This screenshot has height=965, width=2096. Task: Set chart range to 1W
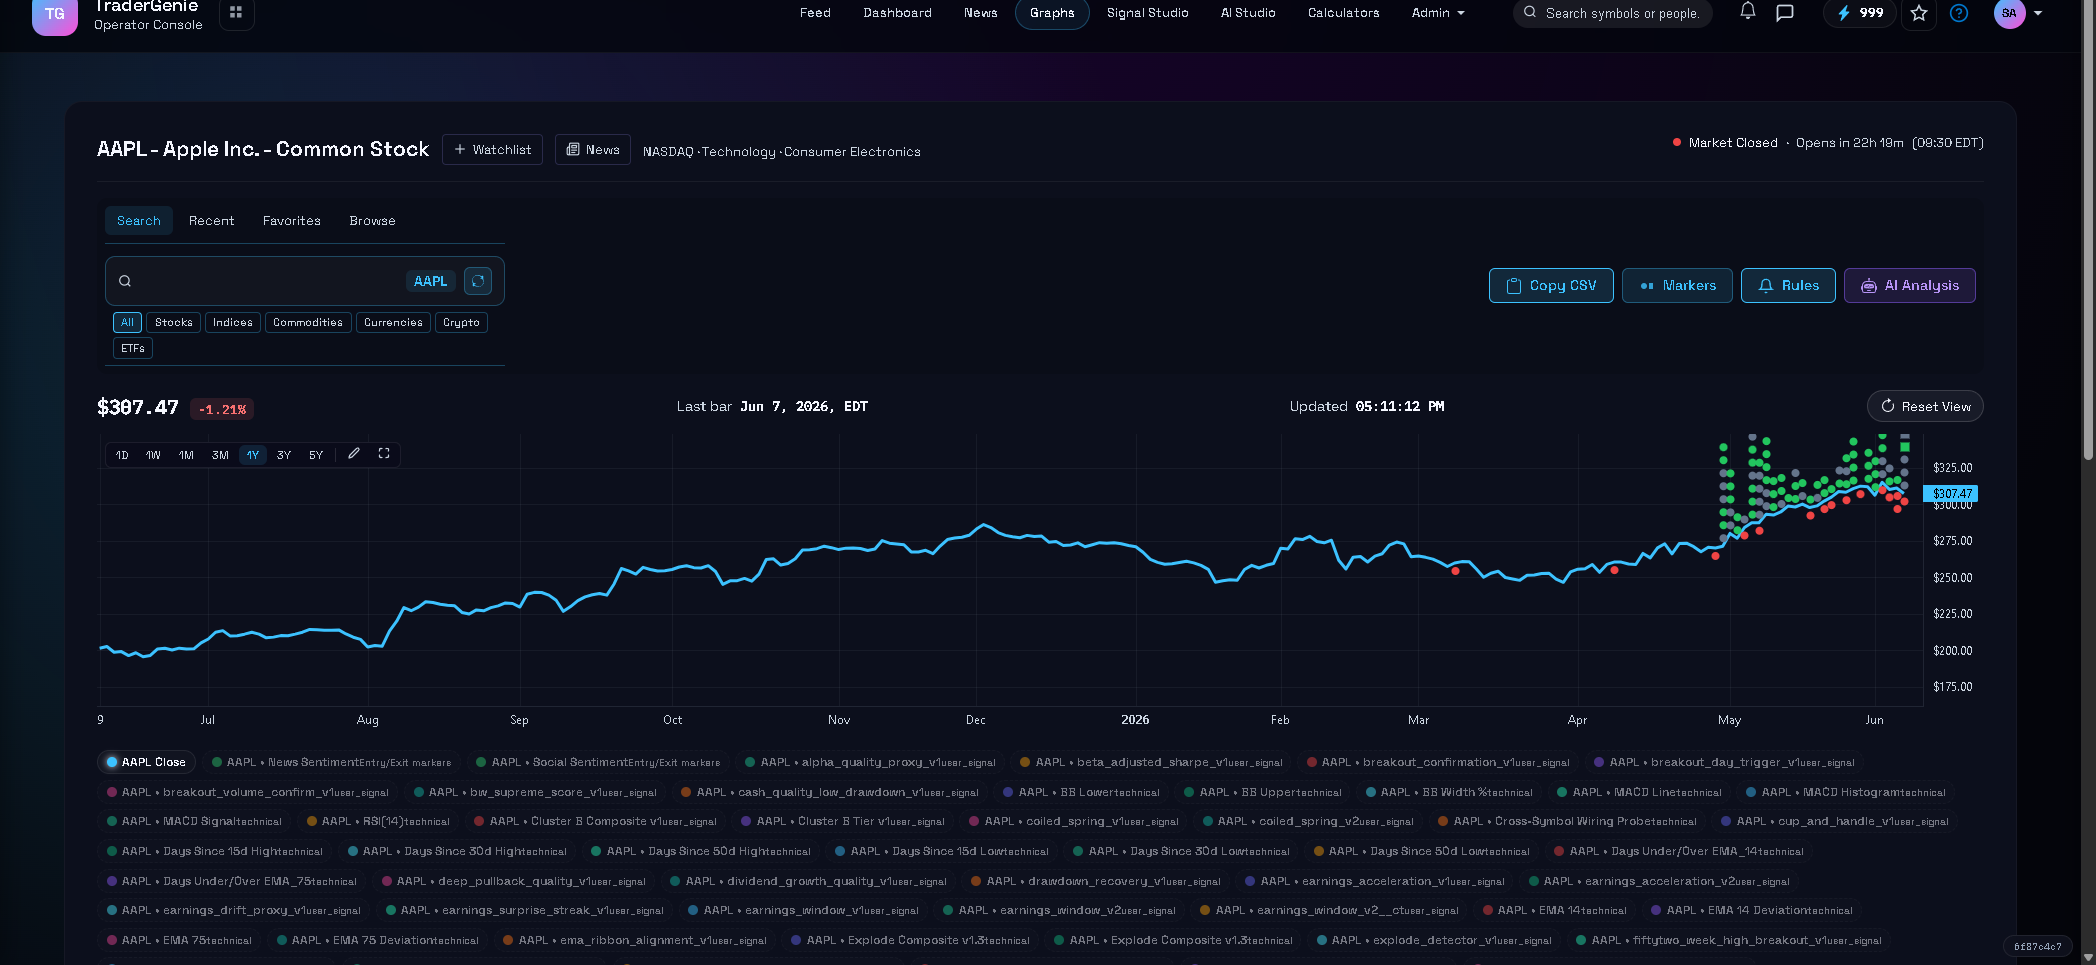point(153,455)
